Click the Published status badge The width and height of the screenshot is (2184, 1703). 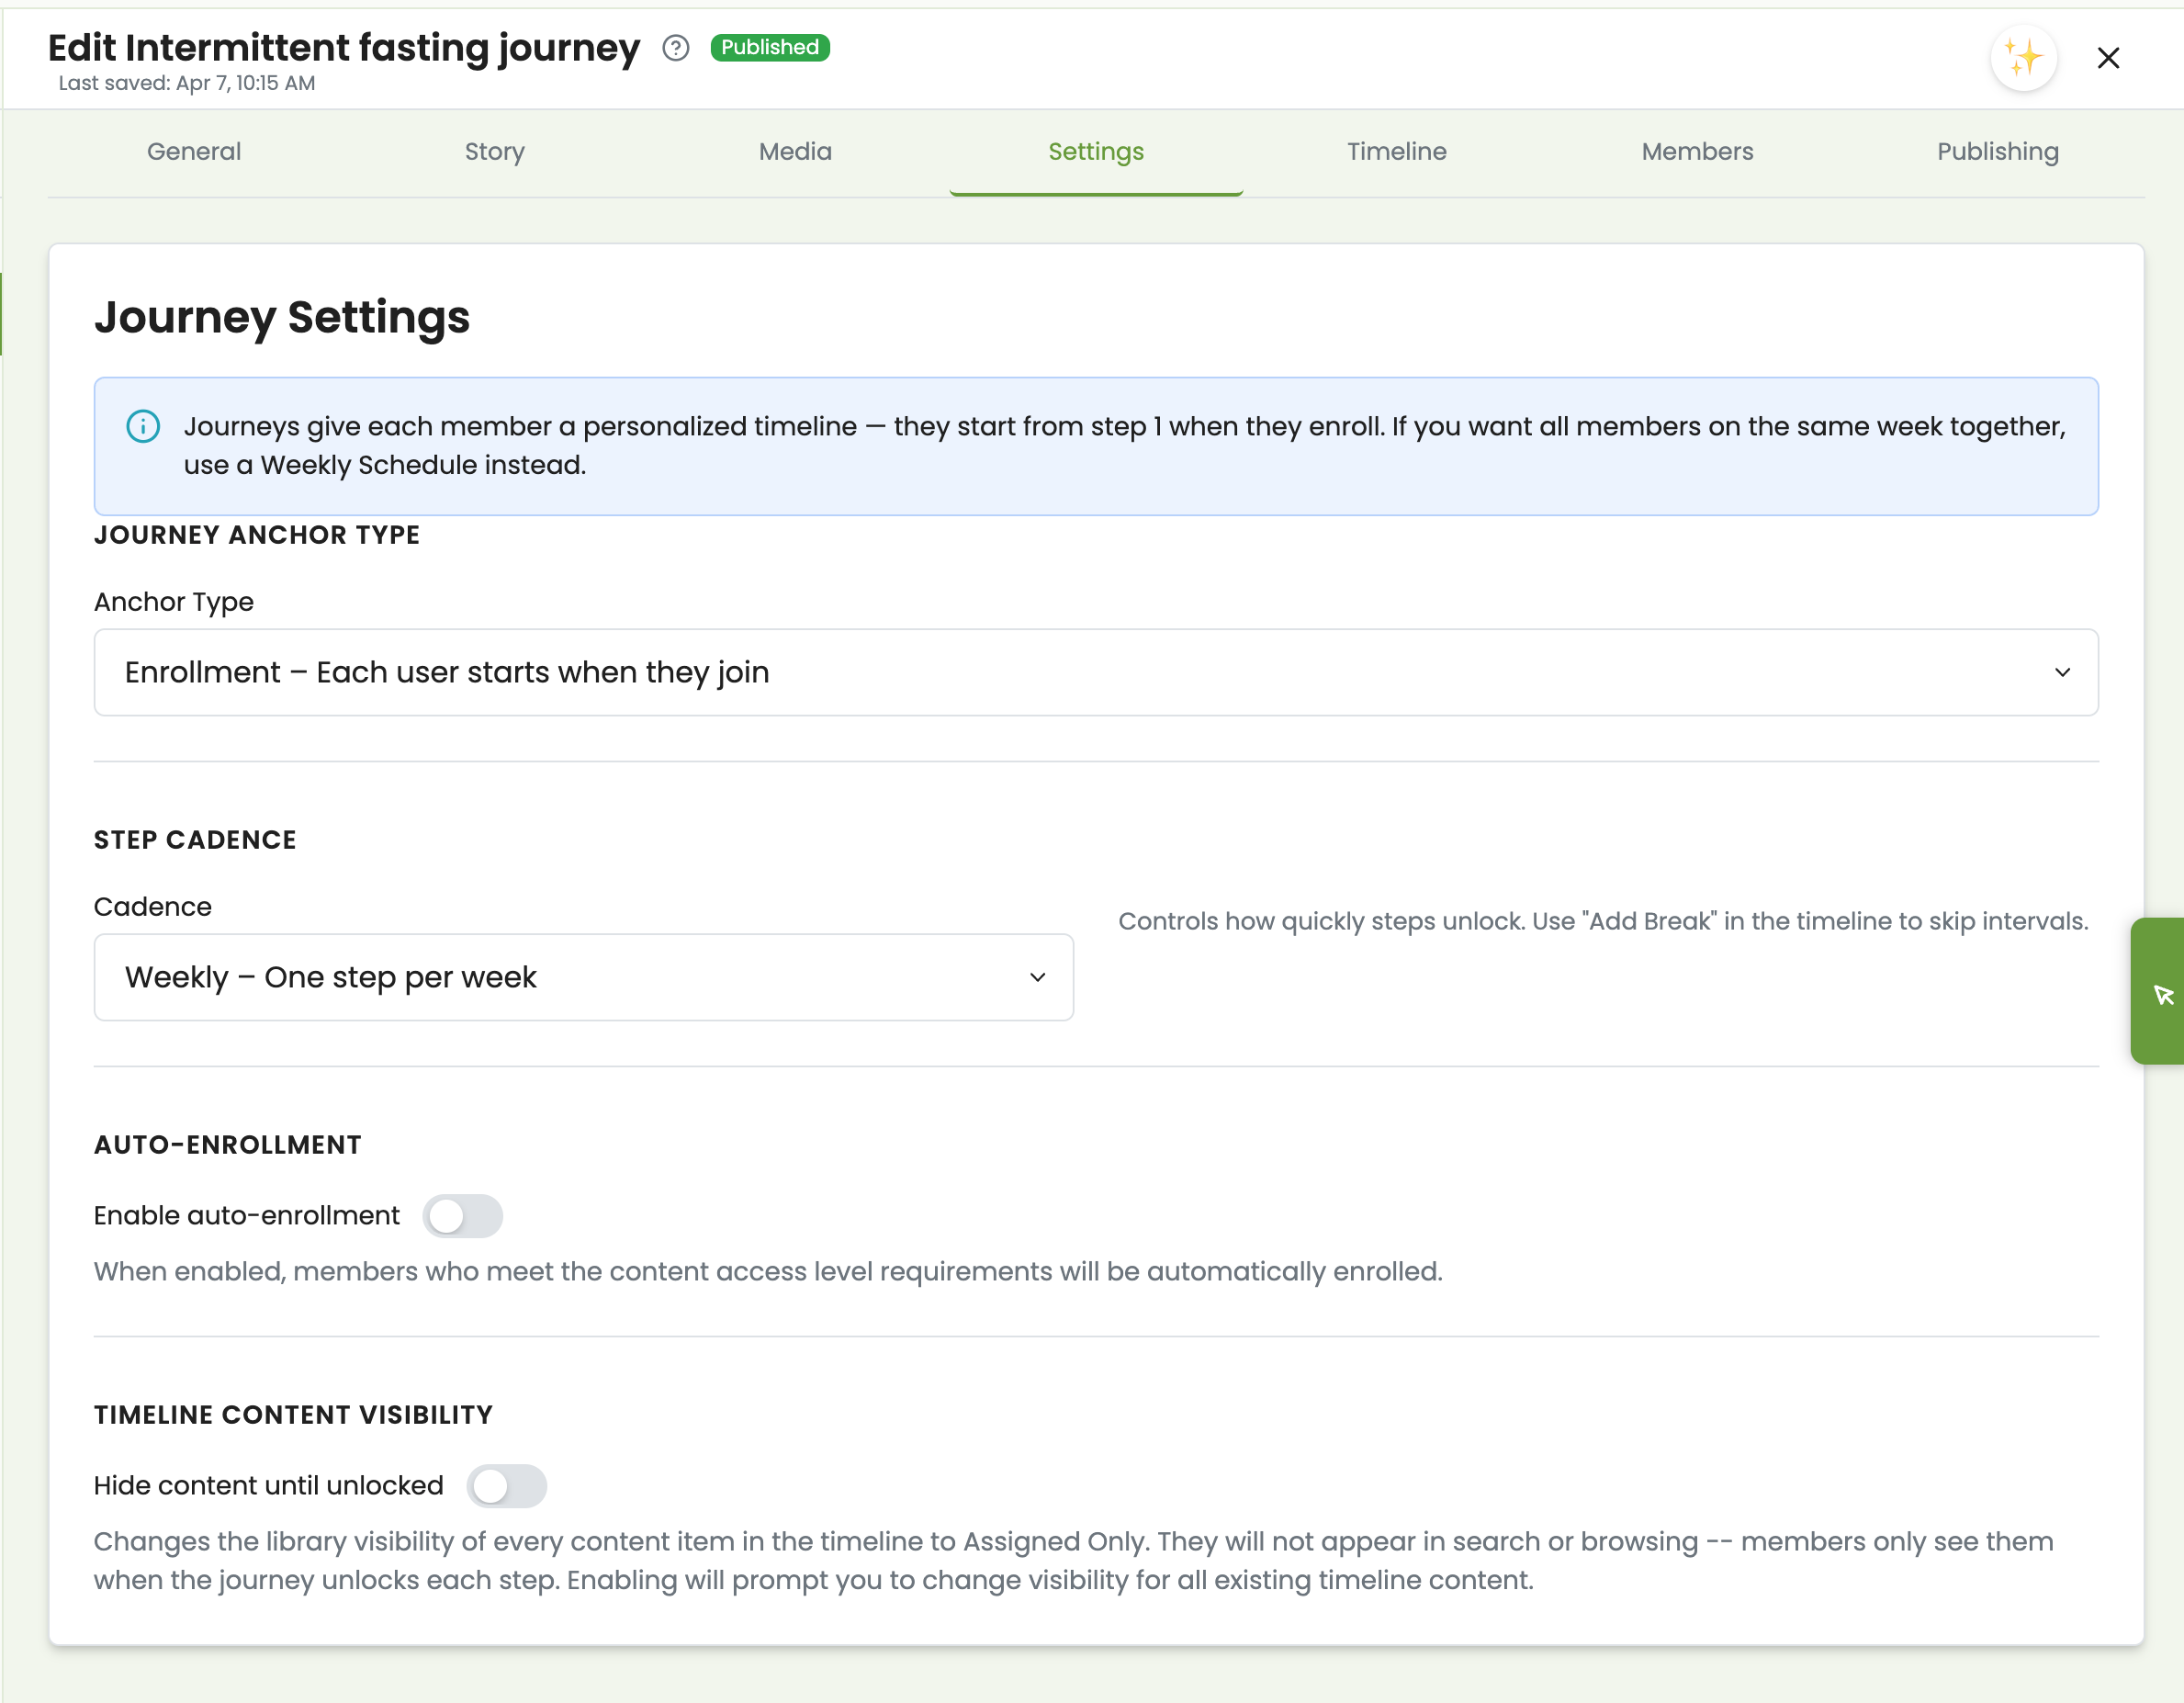(x=770, y=47)
